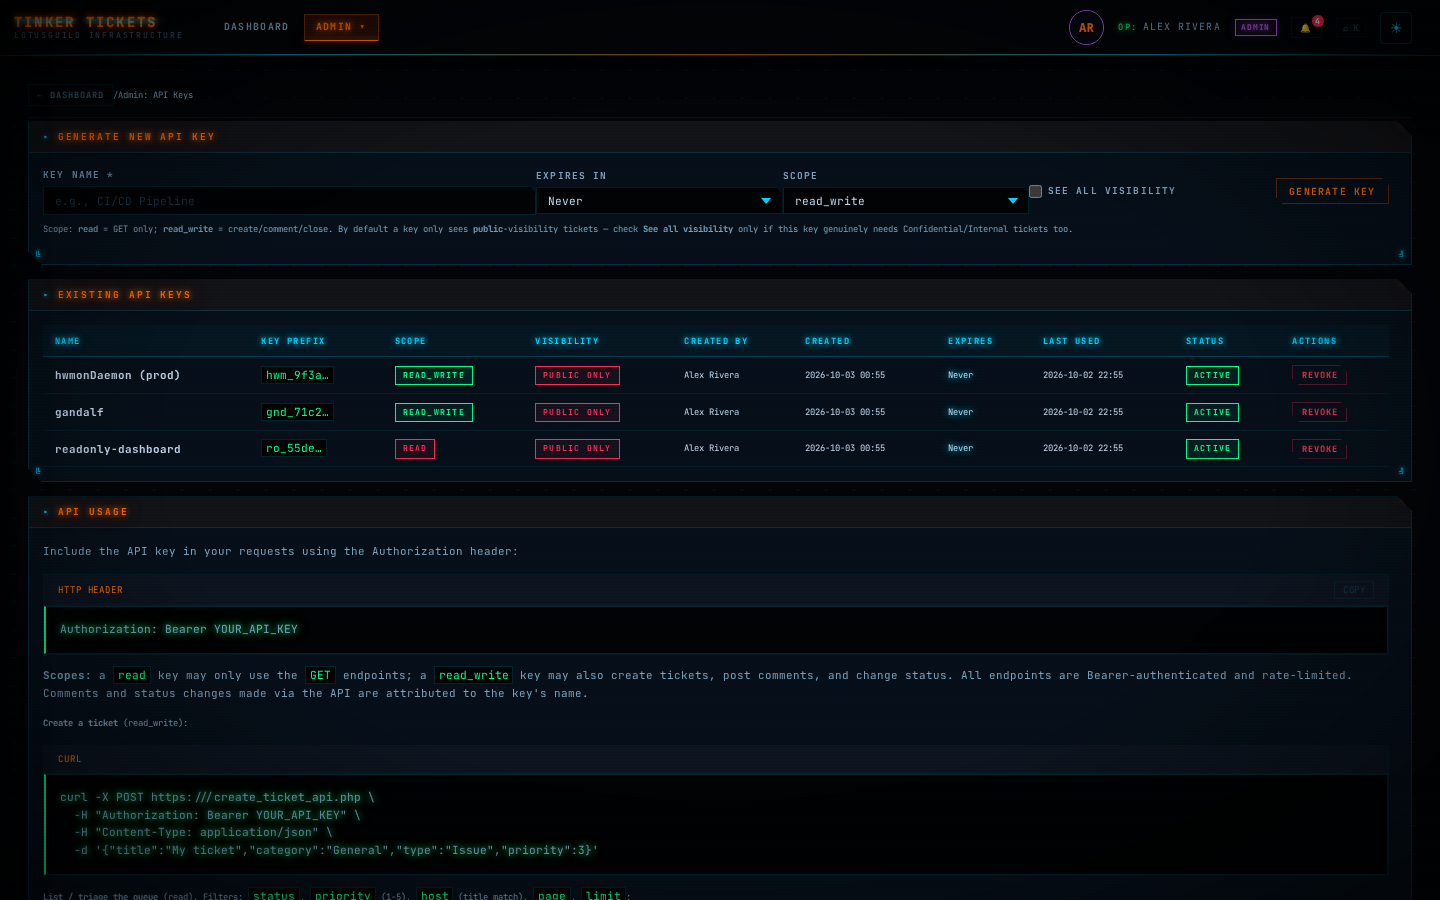This screenshot has width=1440, height=900.
Task: Select the ro_55de… key prefix
Action: [x=294, y=448]
